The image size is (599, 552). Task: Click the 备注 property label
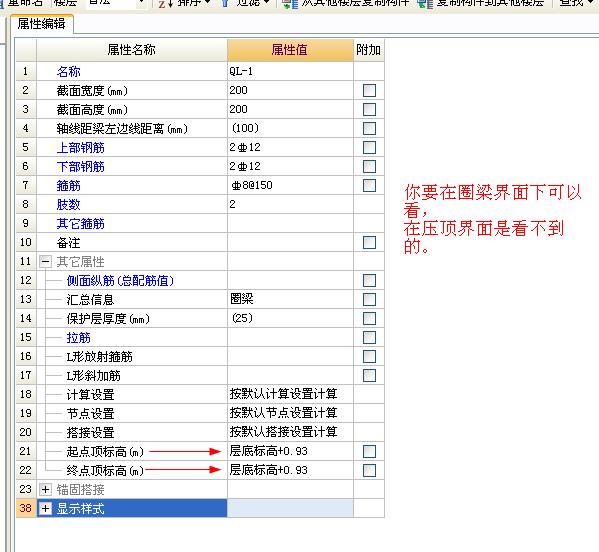pyautogui.click(x=68, y=243)
